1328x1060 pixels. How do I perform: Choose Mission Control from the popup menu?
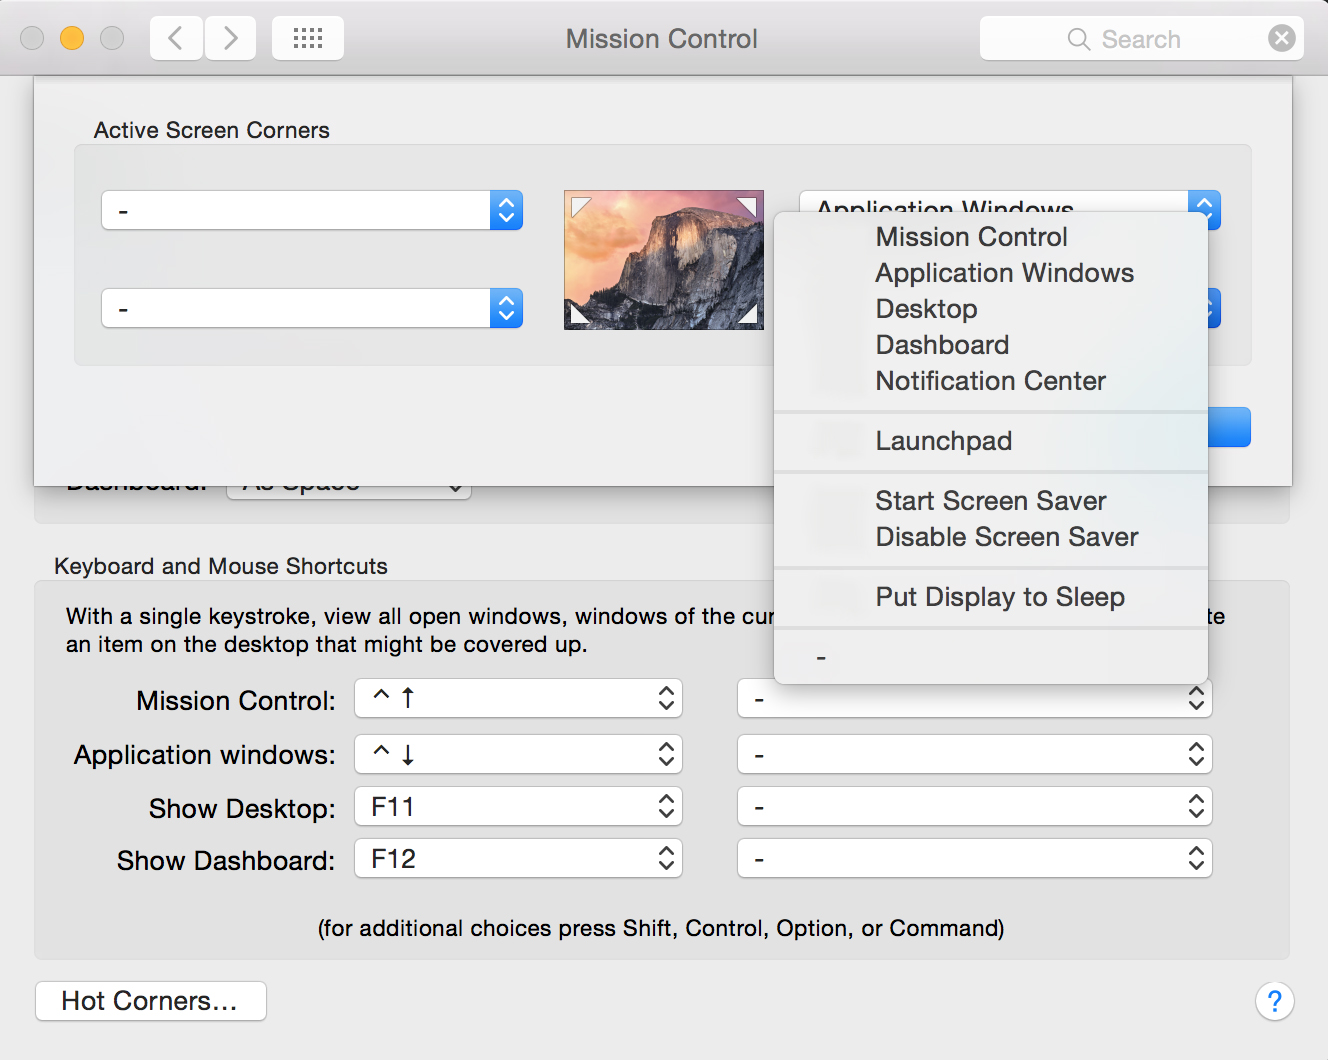point(991,237)
